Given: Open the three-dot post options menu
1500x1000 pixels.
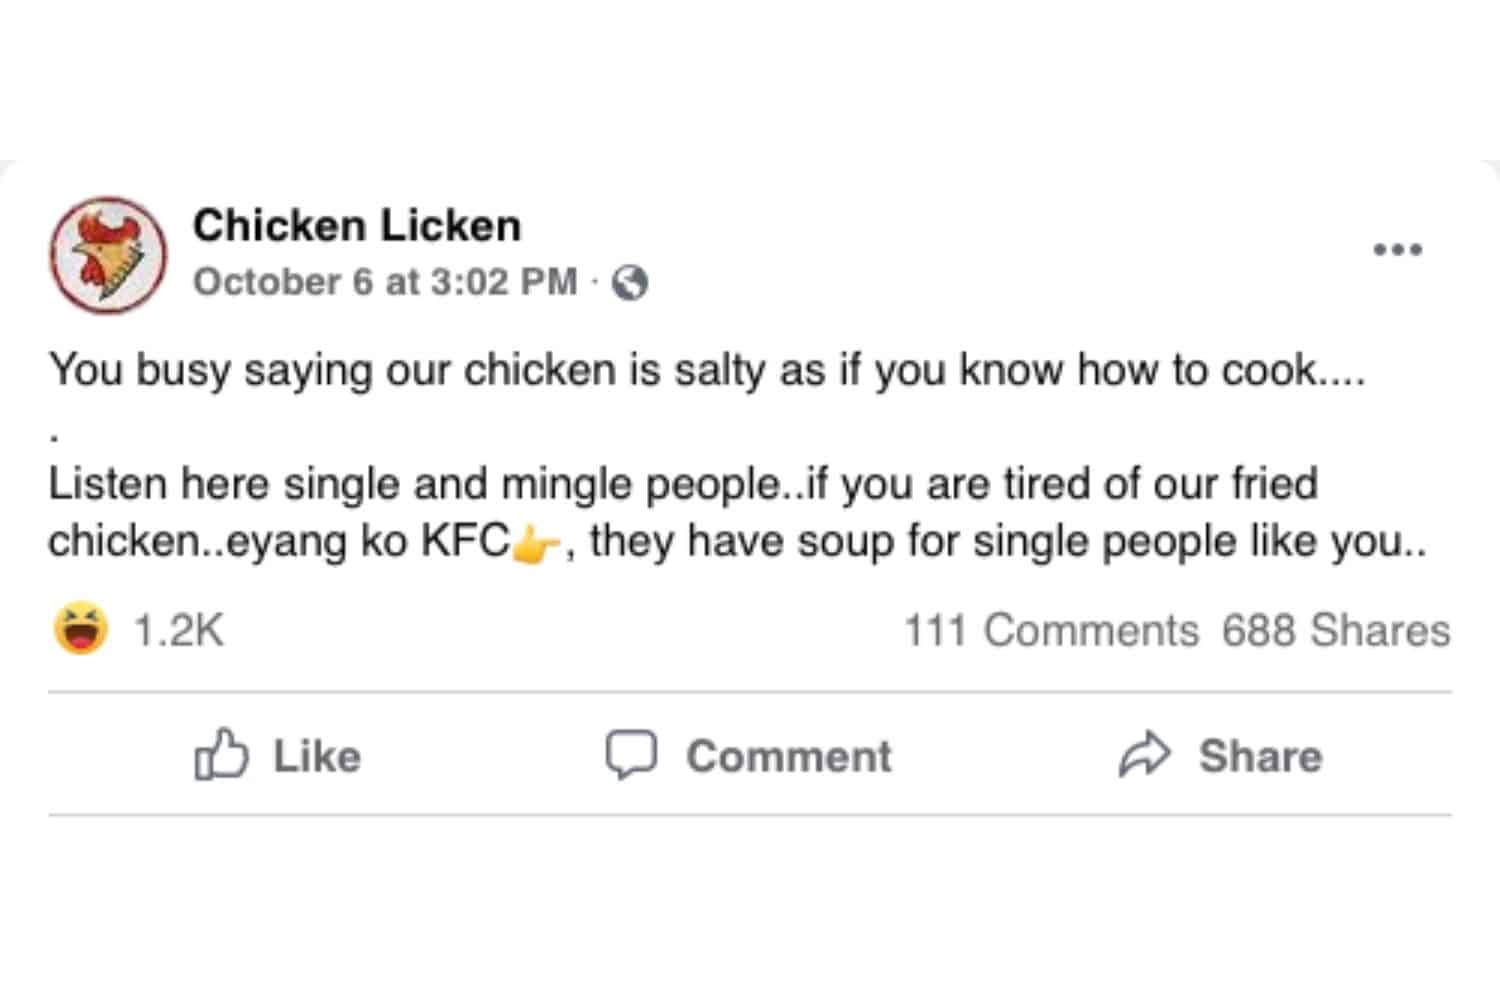Looking at the screenshot, I should pyautogui.click(x=1397, y=249).
